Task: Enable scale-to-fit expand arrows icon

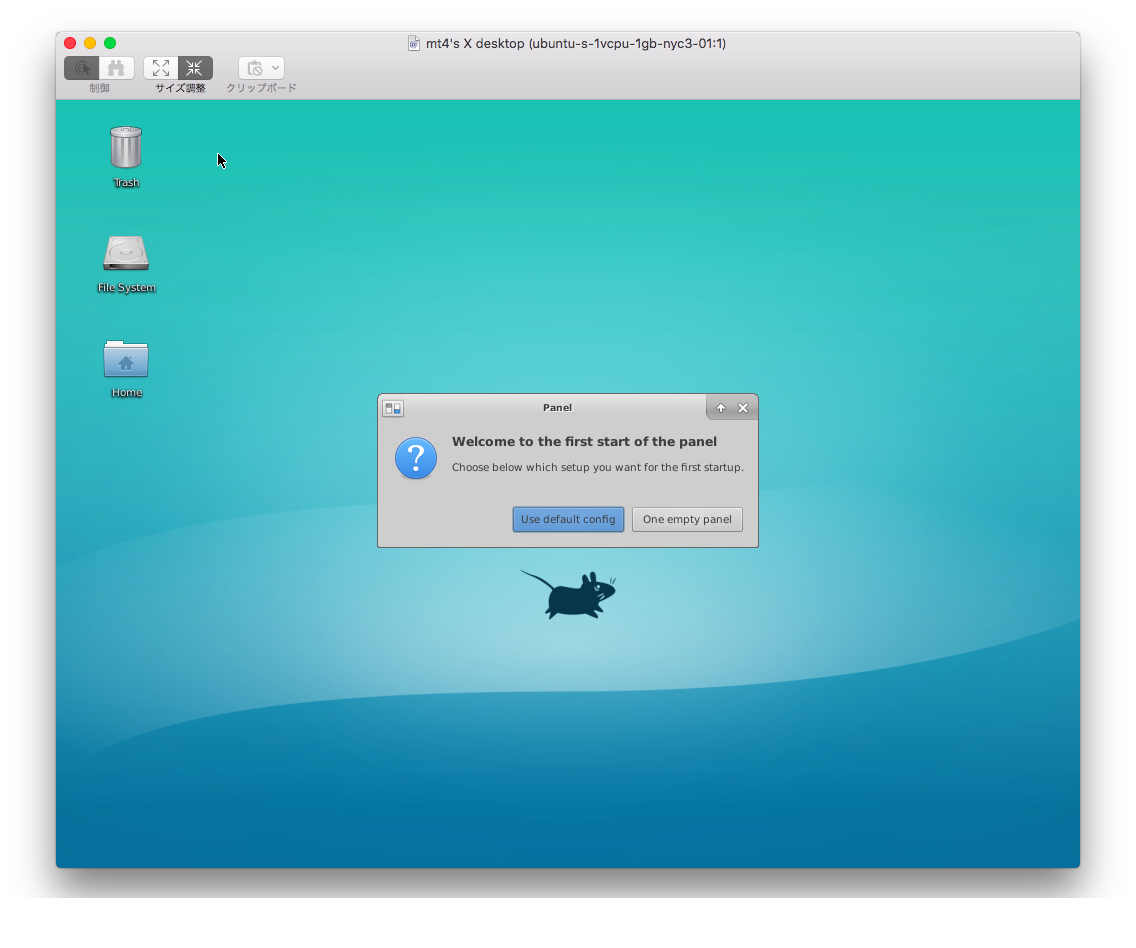Action: click(161, 68)
